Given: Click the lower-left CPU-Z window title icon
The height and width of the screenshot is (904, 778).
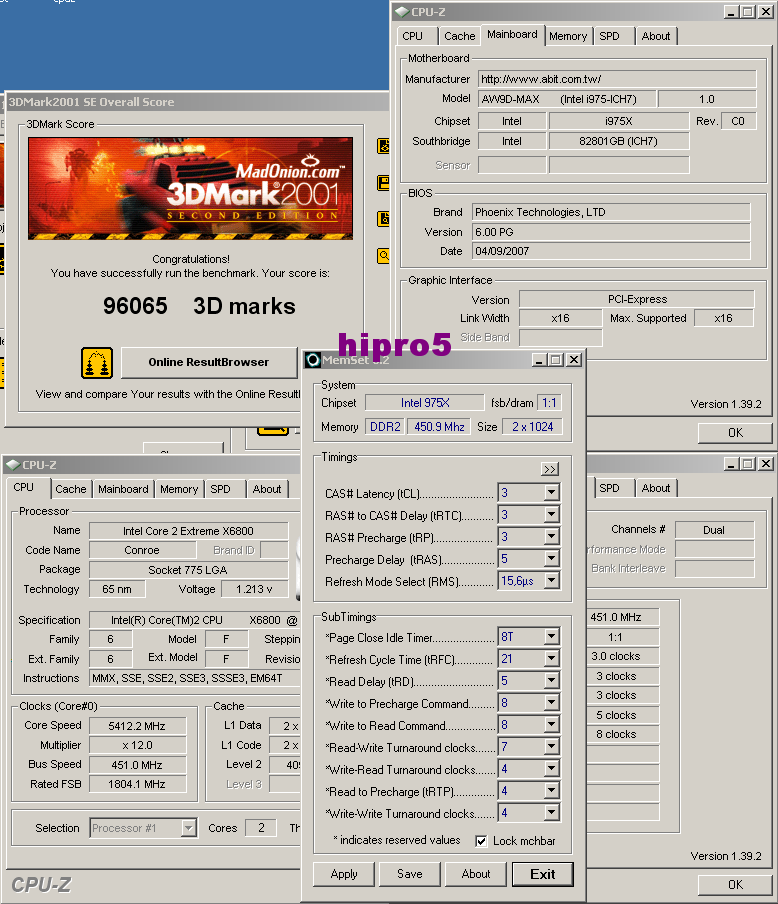Looking at the screenshot, I should pyautogui.click(x=13, y=464).
